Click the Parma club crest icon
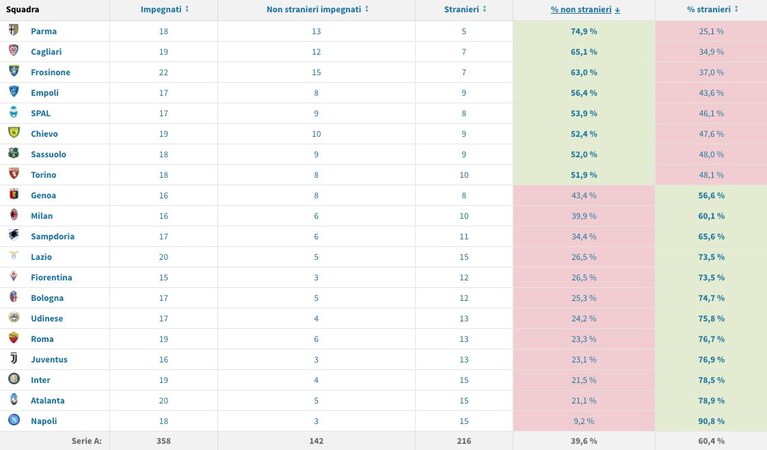 14,30
